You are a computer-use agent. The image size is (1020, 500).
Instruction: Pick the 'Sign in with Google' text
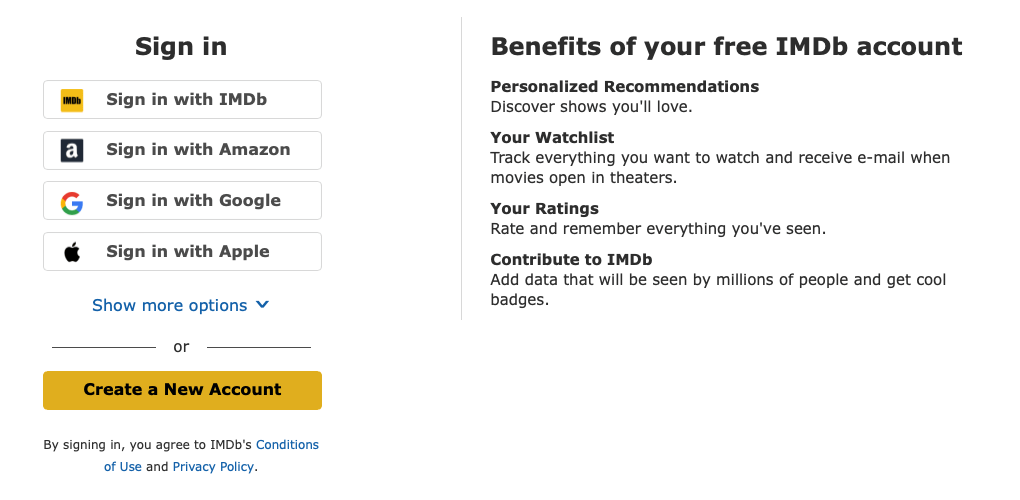[194, 200]
